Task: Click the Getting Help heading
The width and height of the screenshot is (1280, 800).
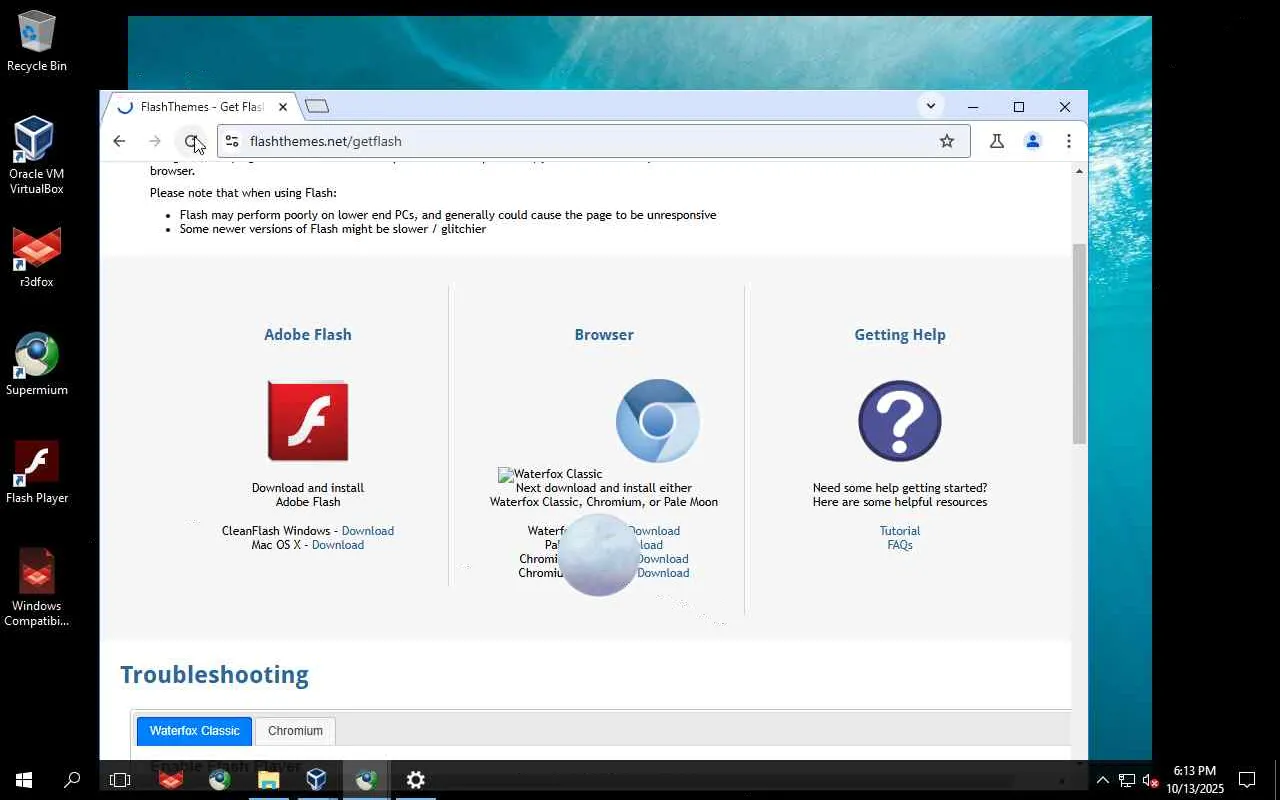Action: (x=900, y=335)
